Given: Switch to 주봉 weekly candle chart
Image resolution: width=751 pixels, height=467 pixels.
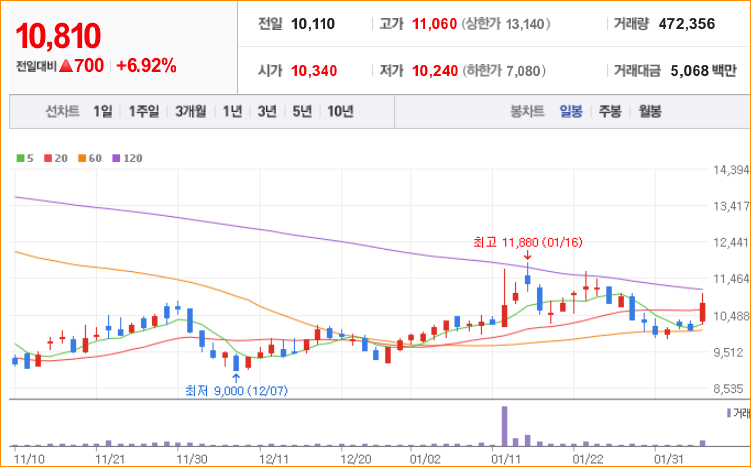Looking at the screenshot, I should coord(610,112).
